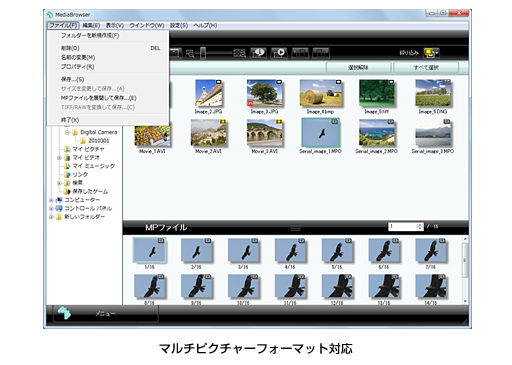The width and height of the screenshot is (512, 365).
Task: Collapse the Digital Camera folder node
Action: pos(67,132)
